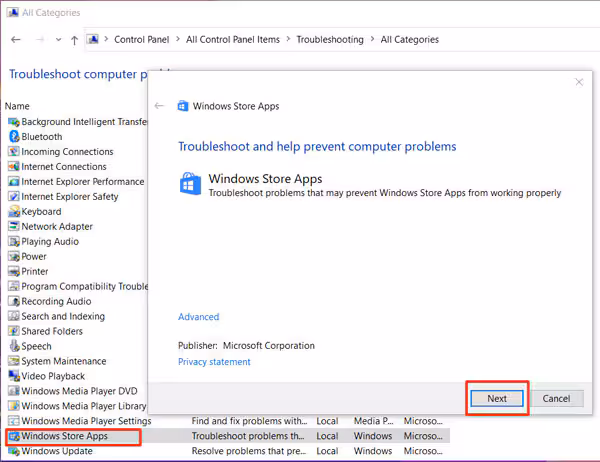Open the Advanced link
The height and width of the screenshot is (462, 600).
[x=199, y=317]
